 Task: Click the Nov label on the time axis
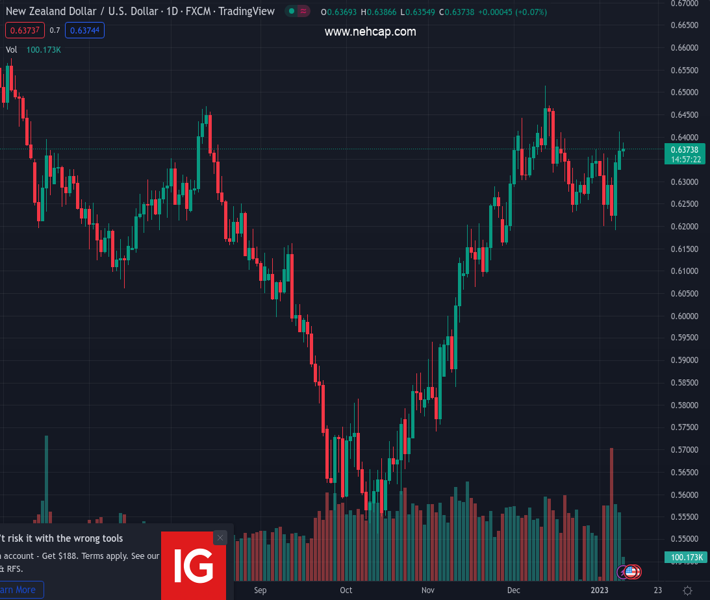click(427, 590)
